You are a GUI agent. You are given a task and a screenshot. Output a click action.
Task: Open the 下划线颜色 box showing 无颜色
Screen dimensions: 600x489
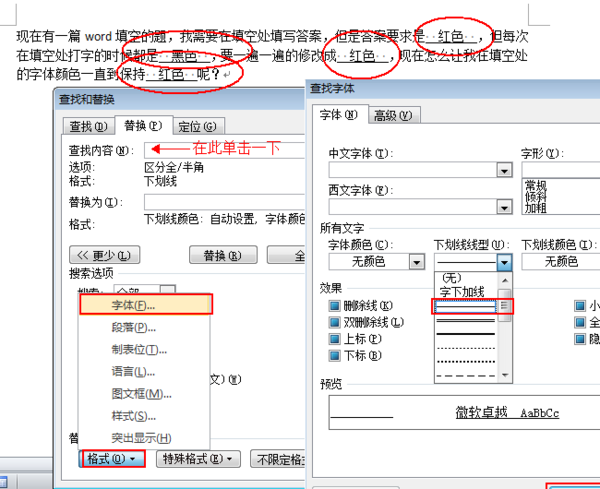tap(561, 262)
